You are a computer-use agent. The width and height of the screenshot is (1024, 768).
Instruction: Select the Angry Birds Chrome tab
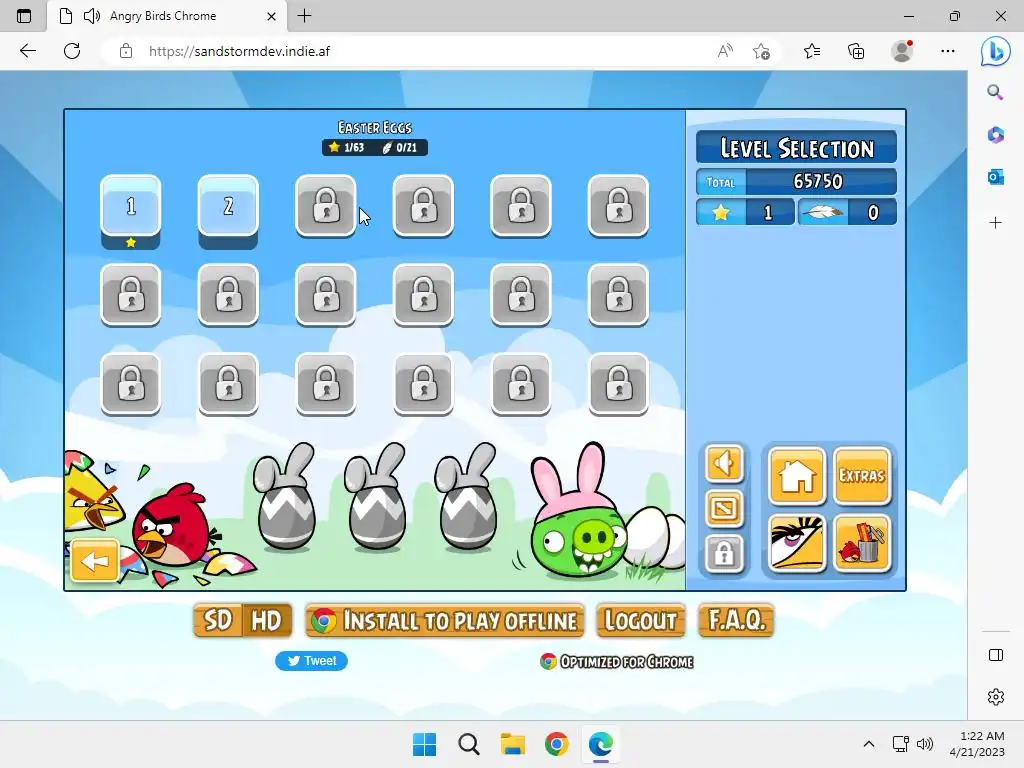pyautogui.click(x=167, y=16)
